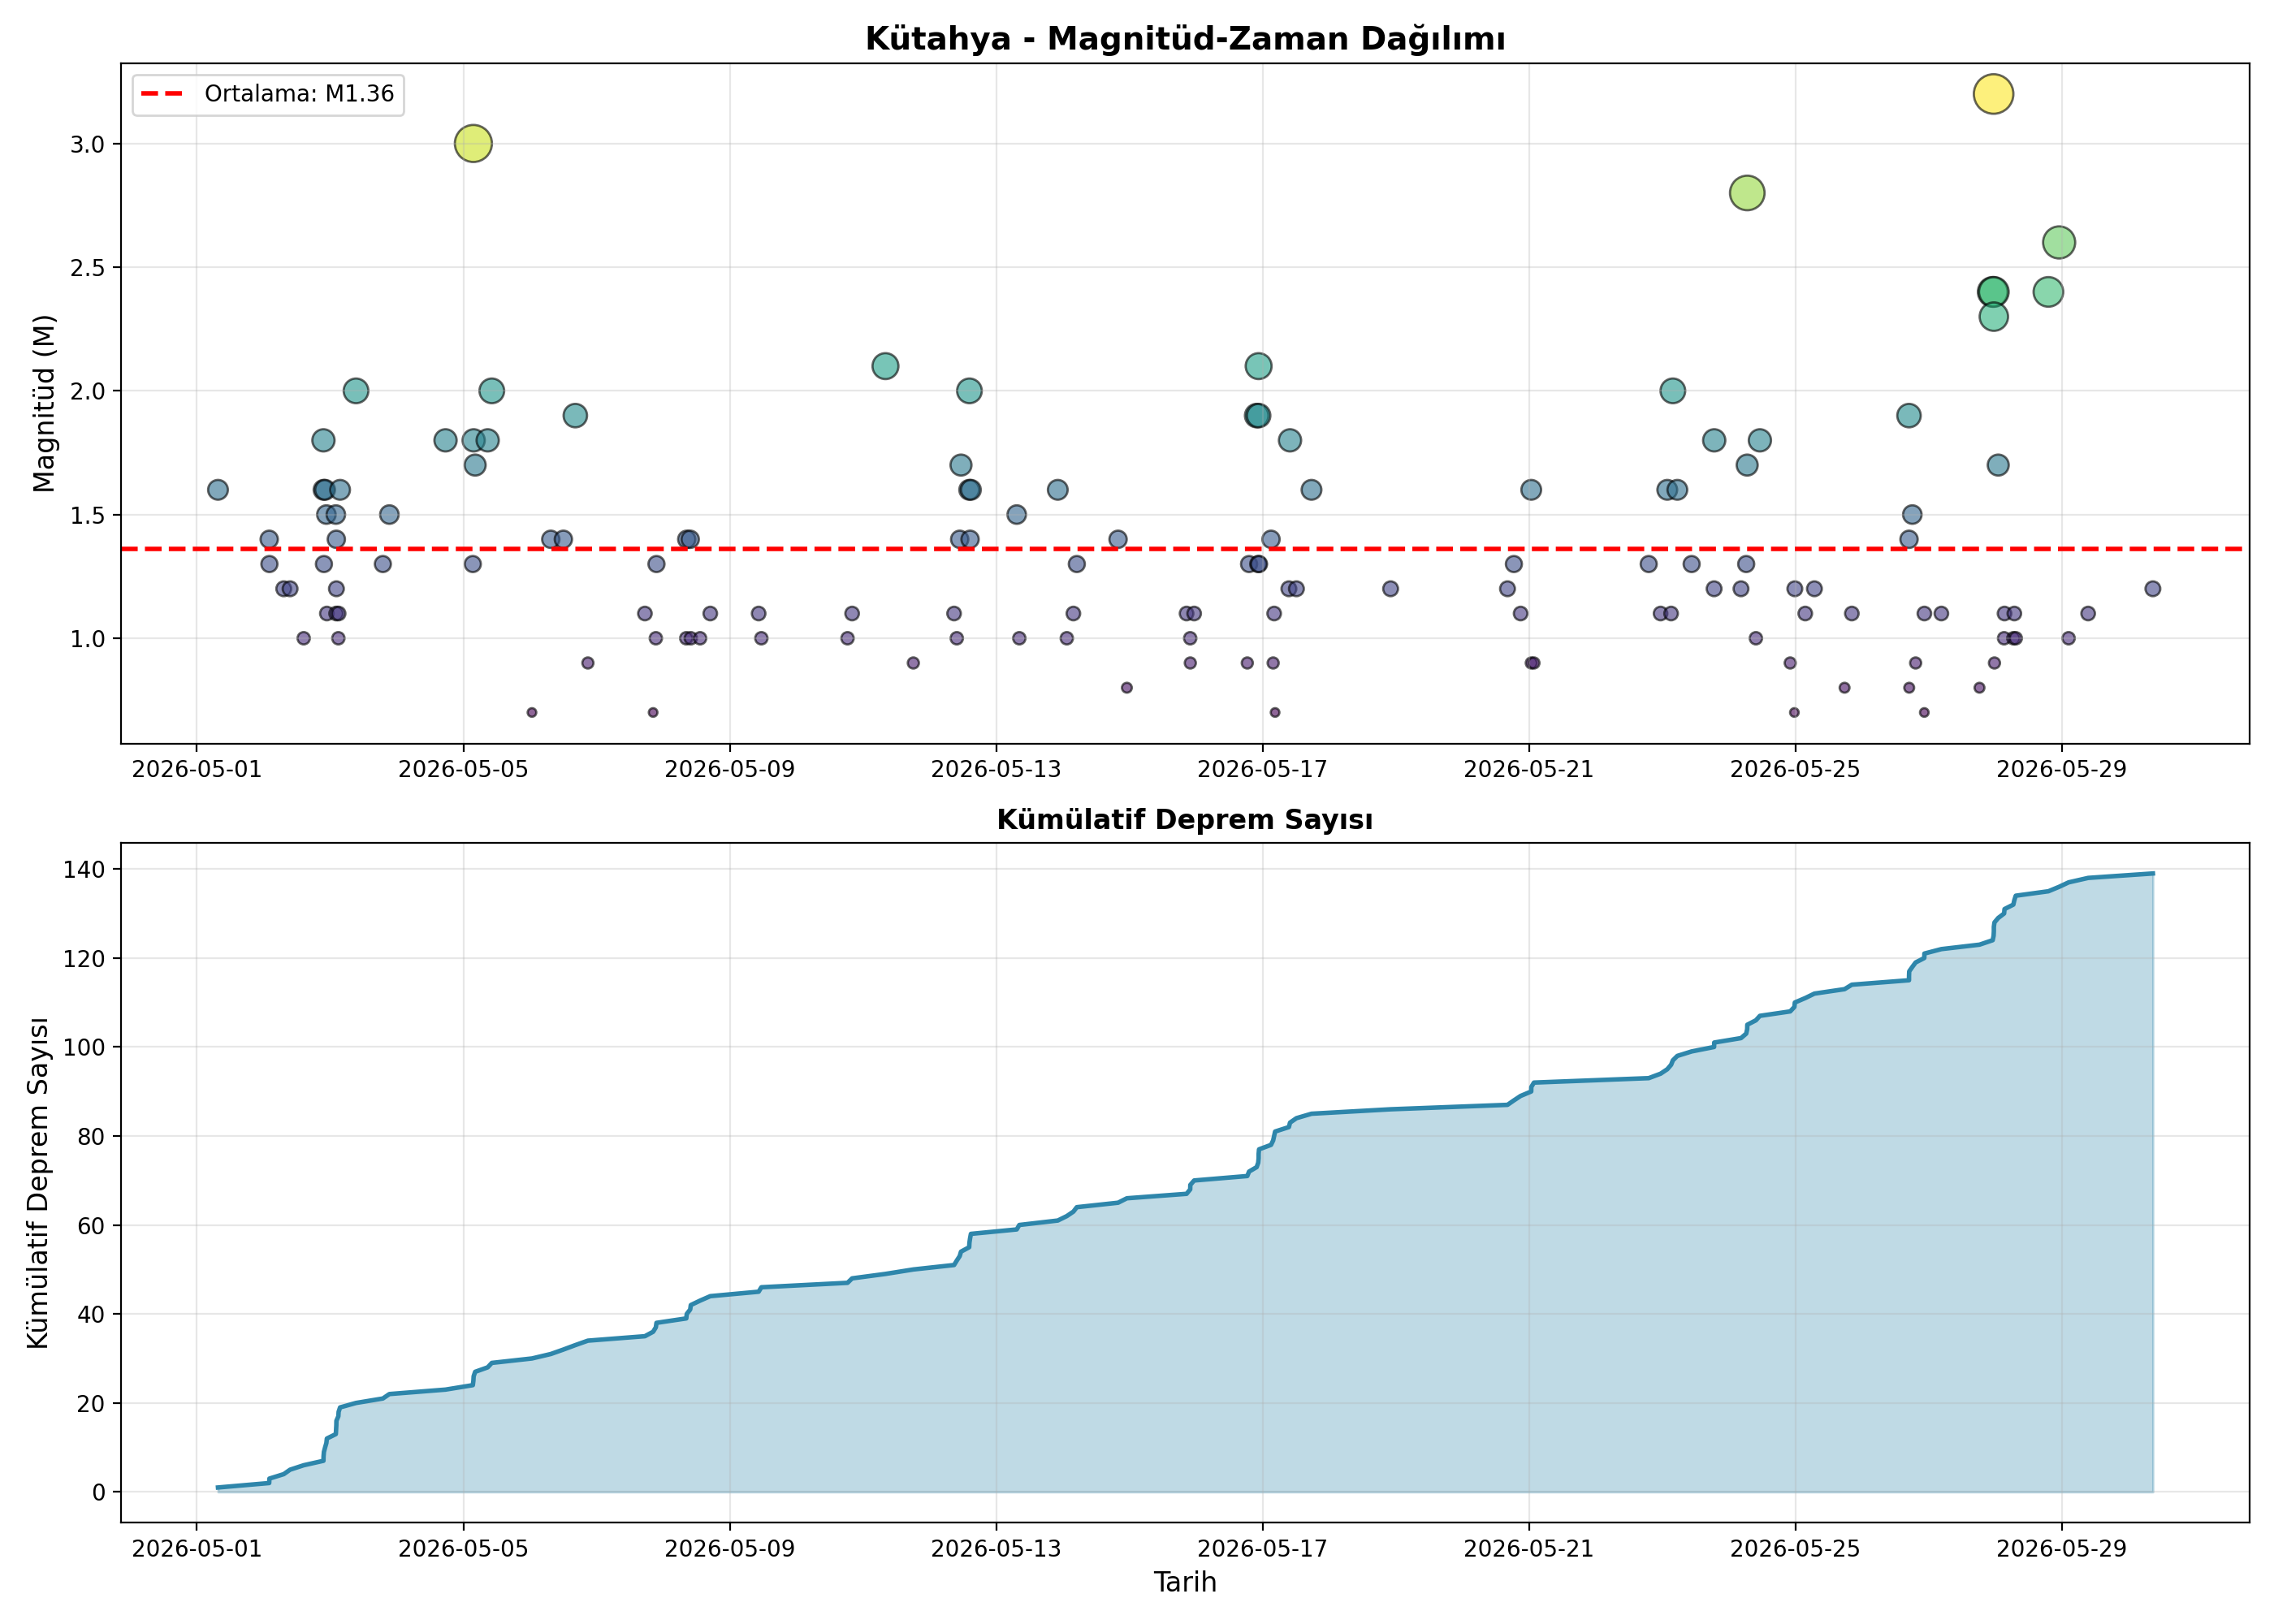Click "2026-05-01" under the magnitude chart
The image size is (2274, 1624).
(197, 769)
